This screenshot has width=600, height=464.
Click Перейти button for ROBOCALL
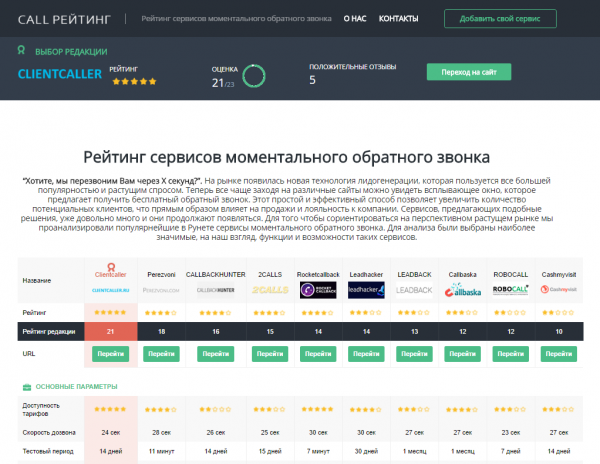(510, 354)
